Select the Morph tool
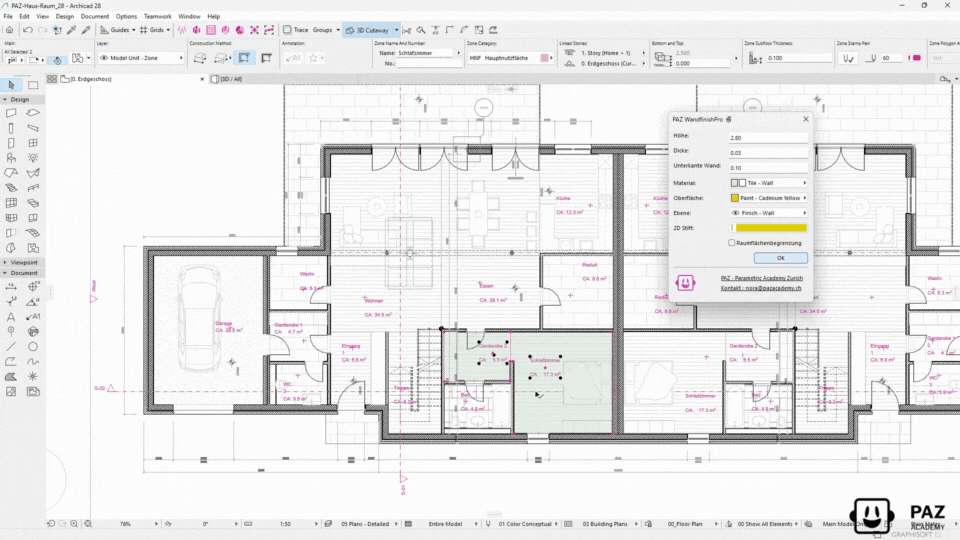The width and height of the screenshot is (960, 540). point(11,248)
